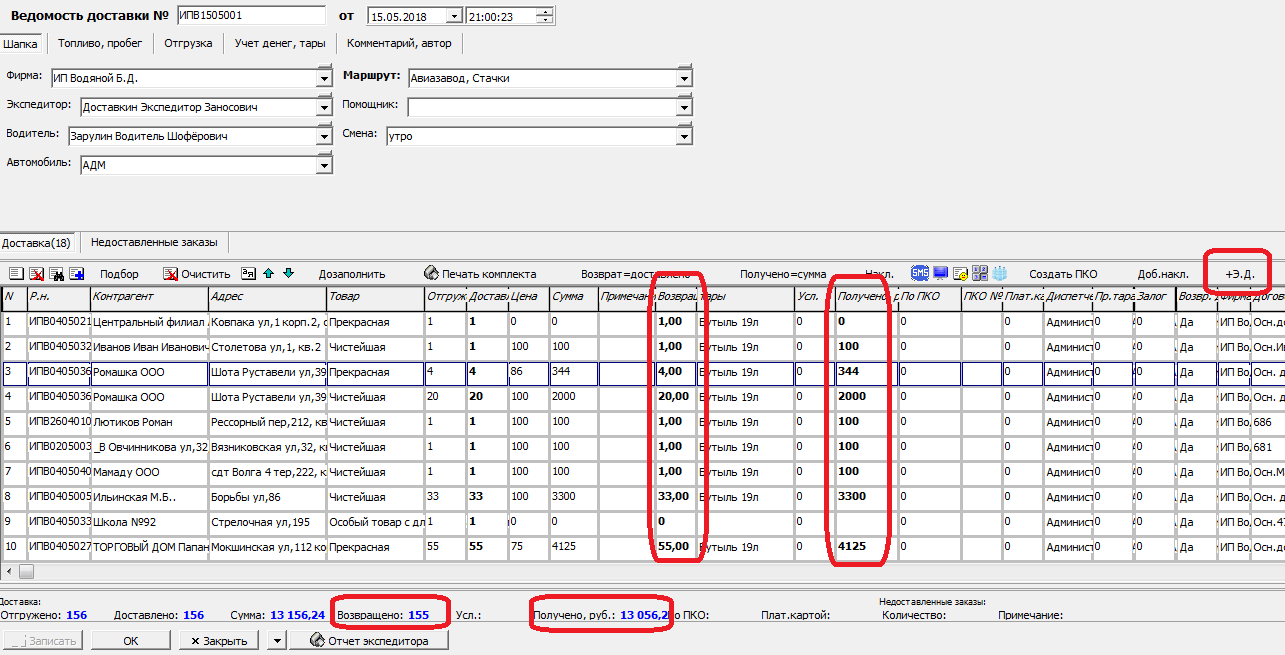The width and height of the screenshot is (1285, 655).
Task: Click the time field spinner arrows
Action: [x=543, y=16]
